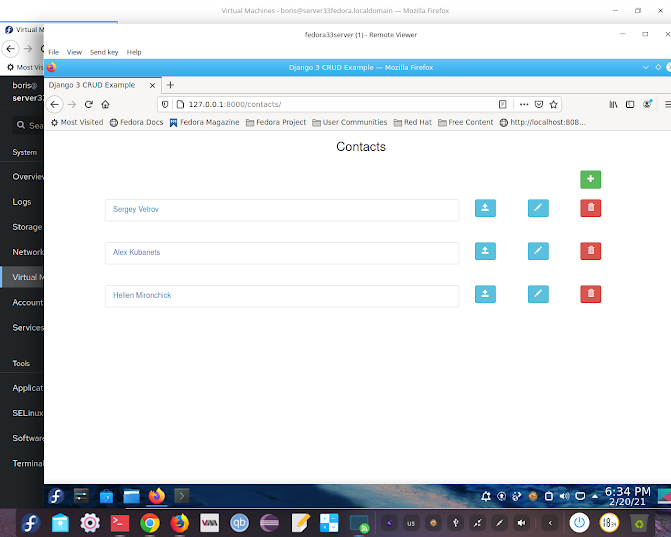Viewport: 671px width, 537px height.
Task: Close the Django 3 CRUD Example tab
Action: 152,85
